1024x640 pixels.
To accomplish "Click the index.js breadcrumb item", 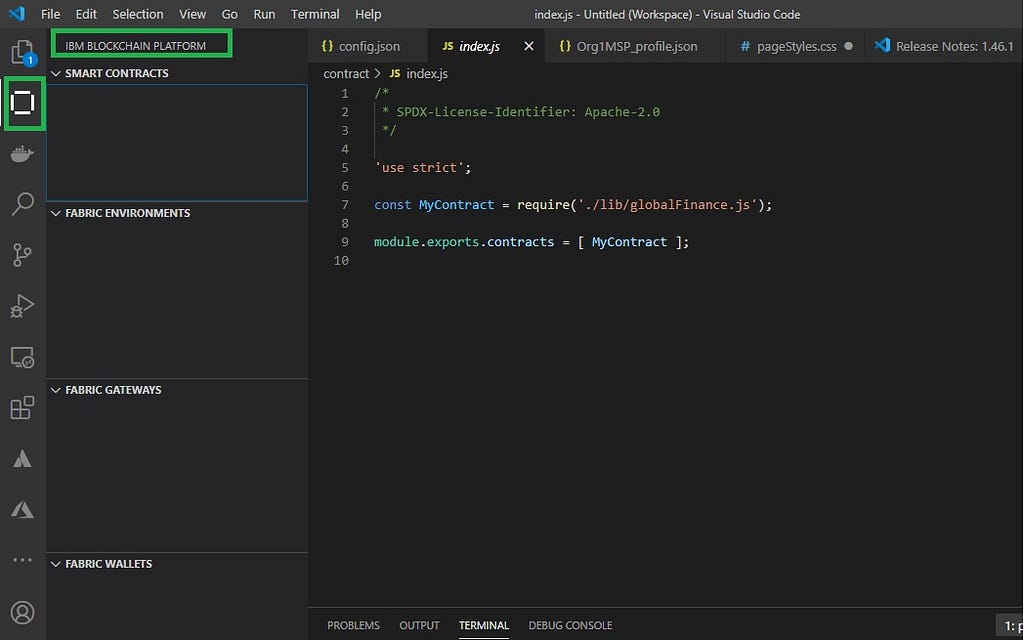I will pos(419,74).
